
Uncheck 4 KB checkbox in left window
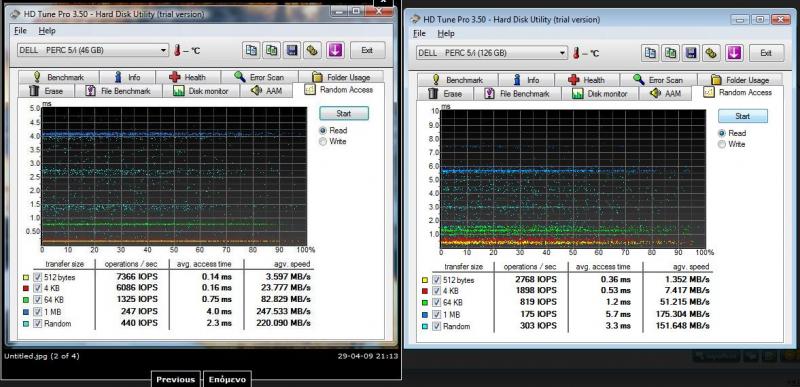click(x=37, y=288)
